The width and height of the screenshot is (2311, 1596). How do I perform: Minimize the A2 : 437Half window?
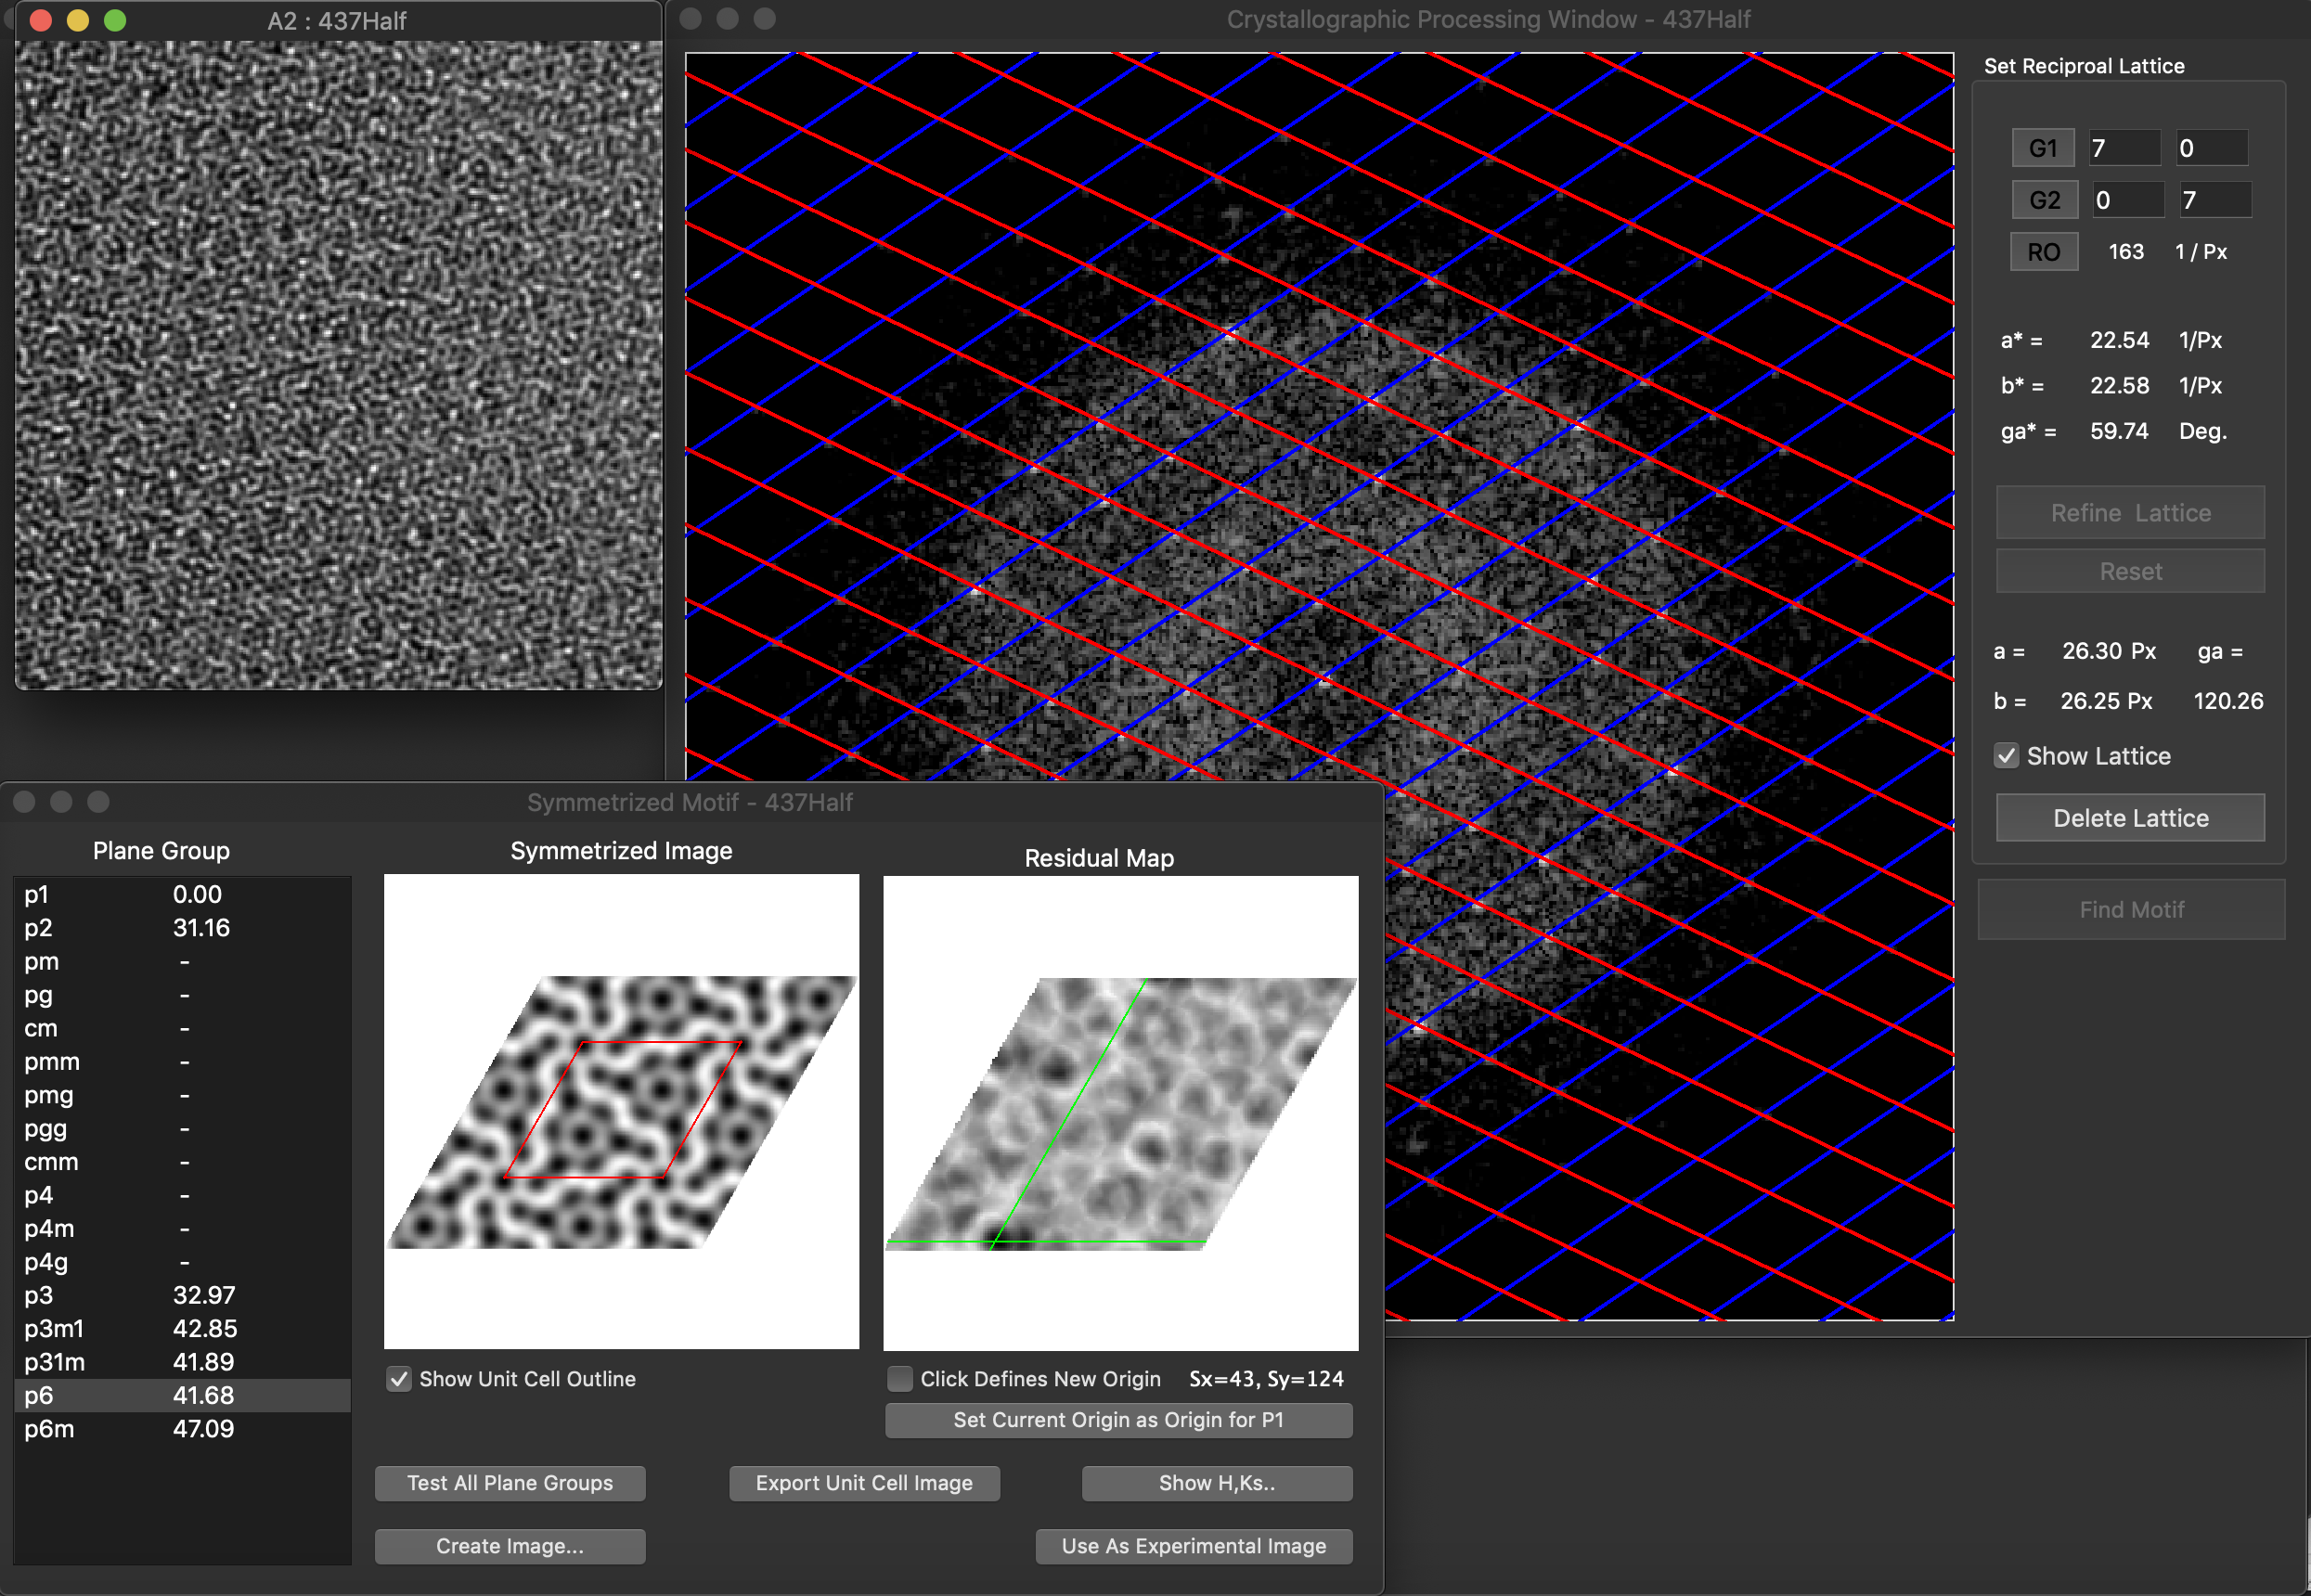click(x=78, y=20)
